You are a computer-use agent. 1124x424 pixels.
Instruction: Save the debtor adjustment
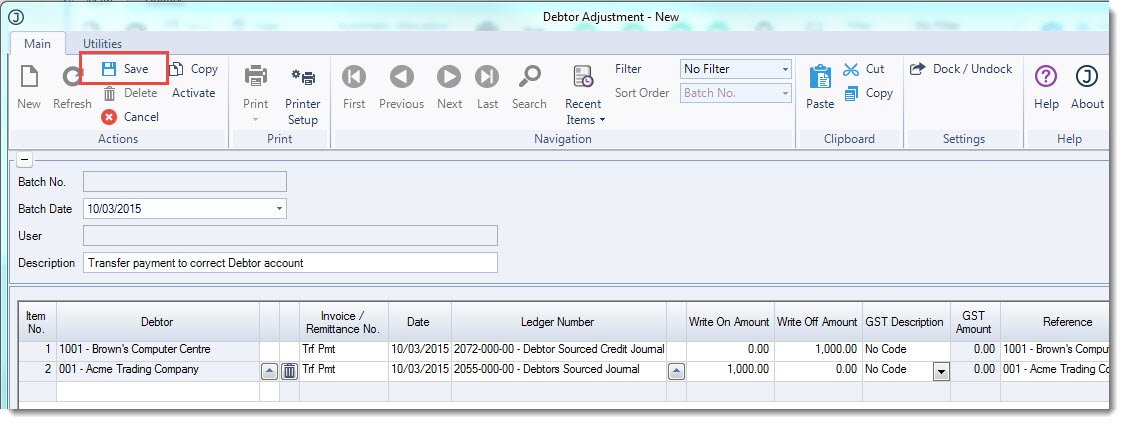[124, 69]
